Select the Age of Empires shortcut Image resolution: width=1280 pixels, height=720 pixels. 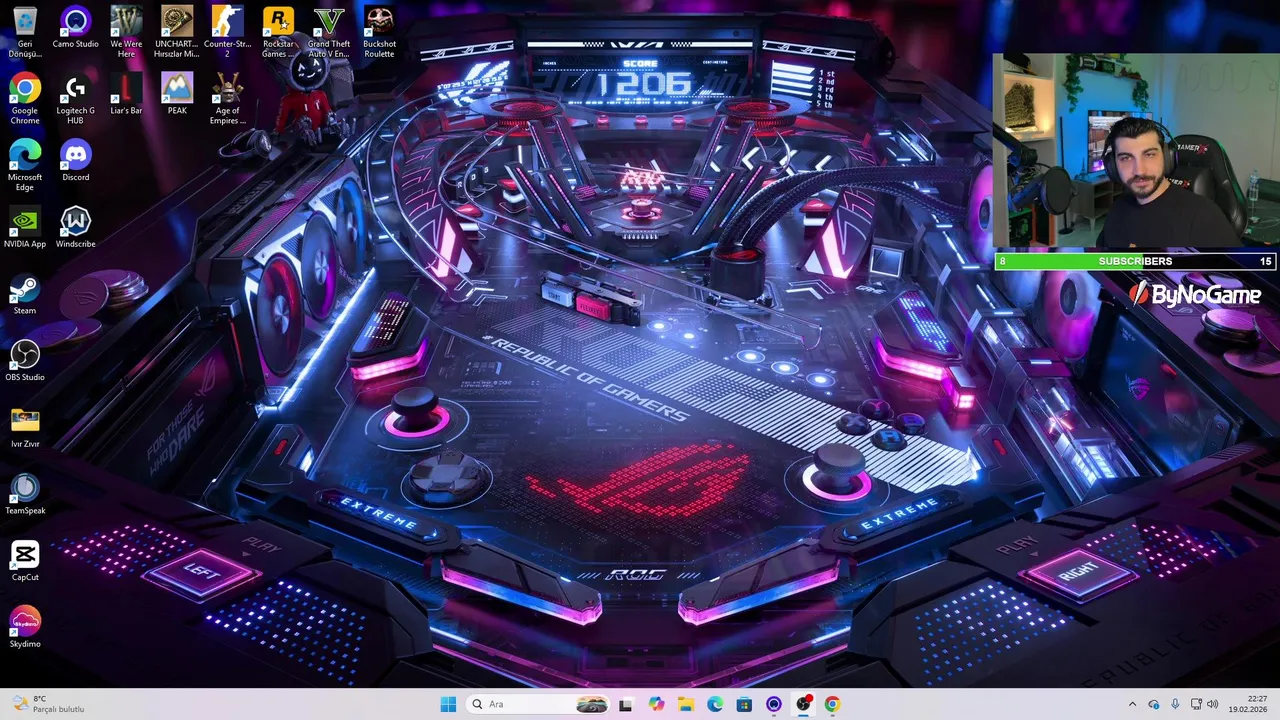pos(228,99)
